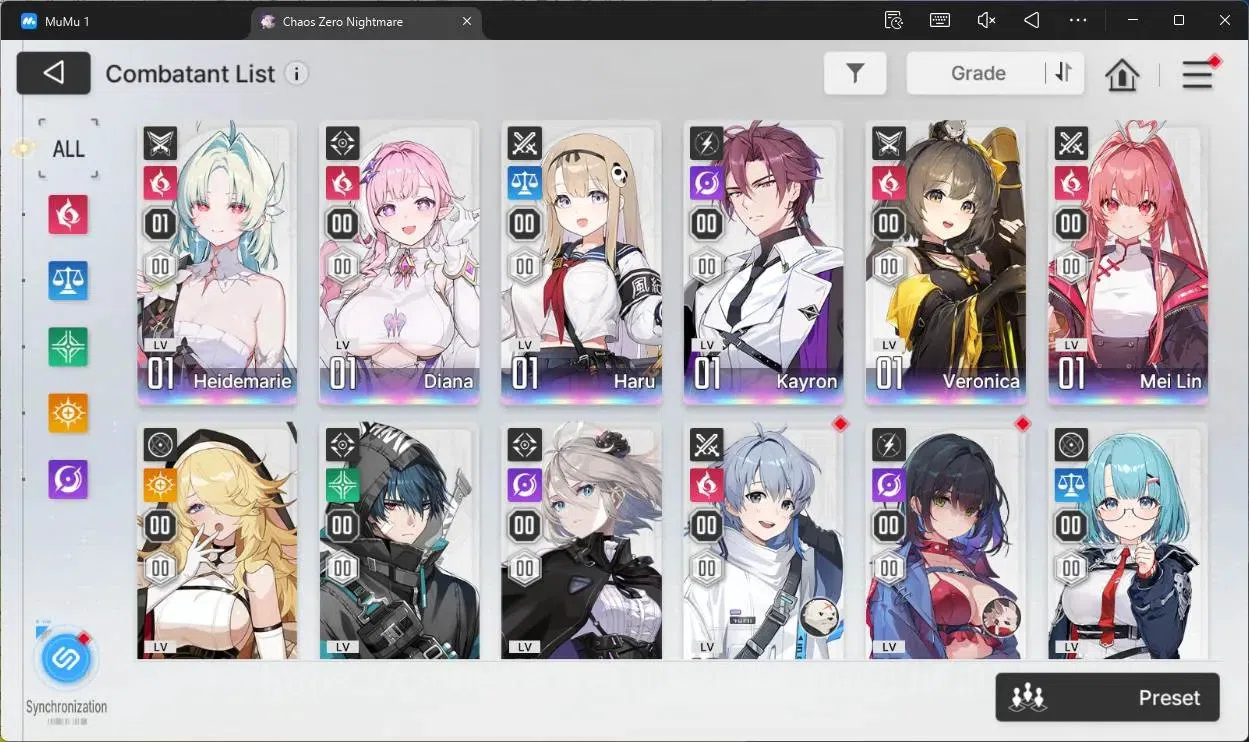The image size is (1249, 742).
Task: Open the Combatant List info icon
Action: point(296,73)
